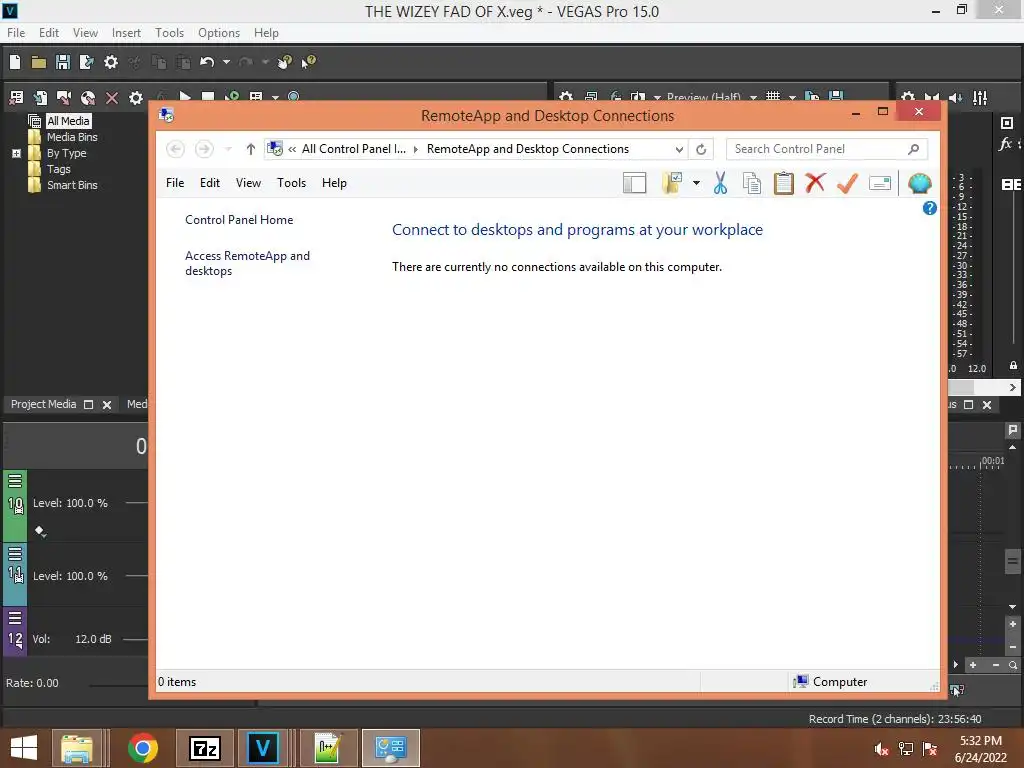Click the Rate: 0.00 value

click(32, 683)
